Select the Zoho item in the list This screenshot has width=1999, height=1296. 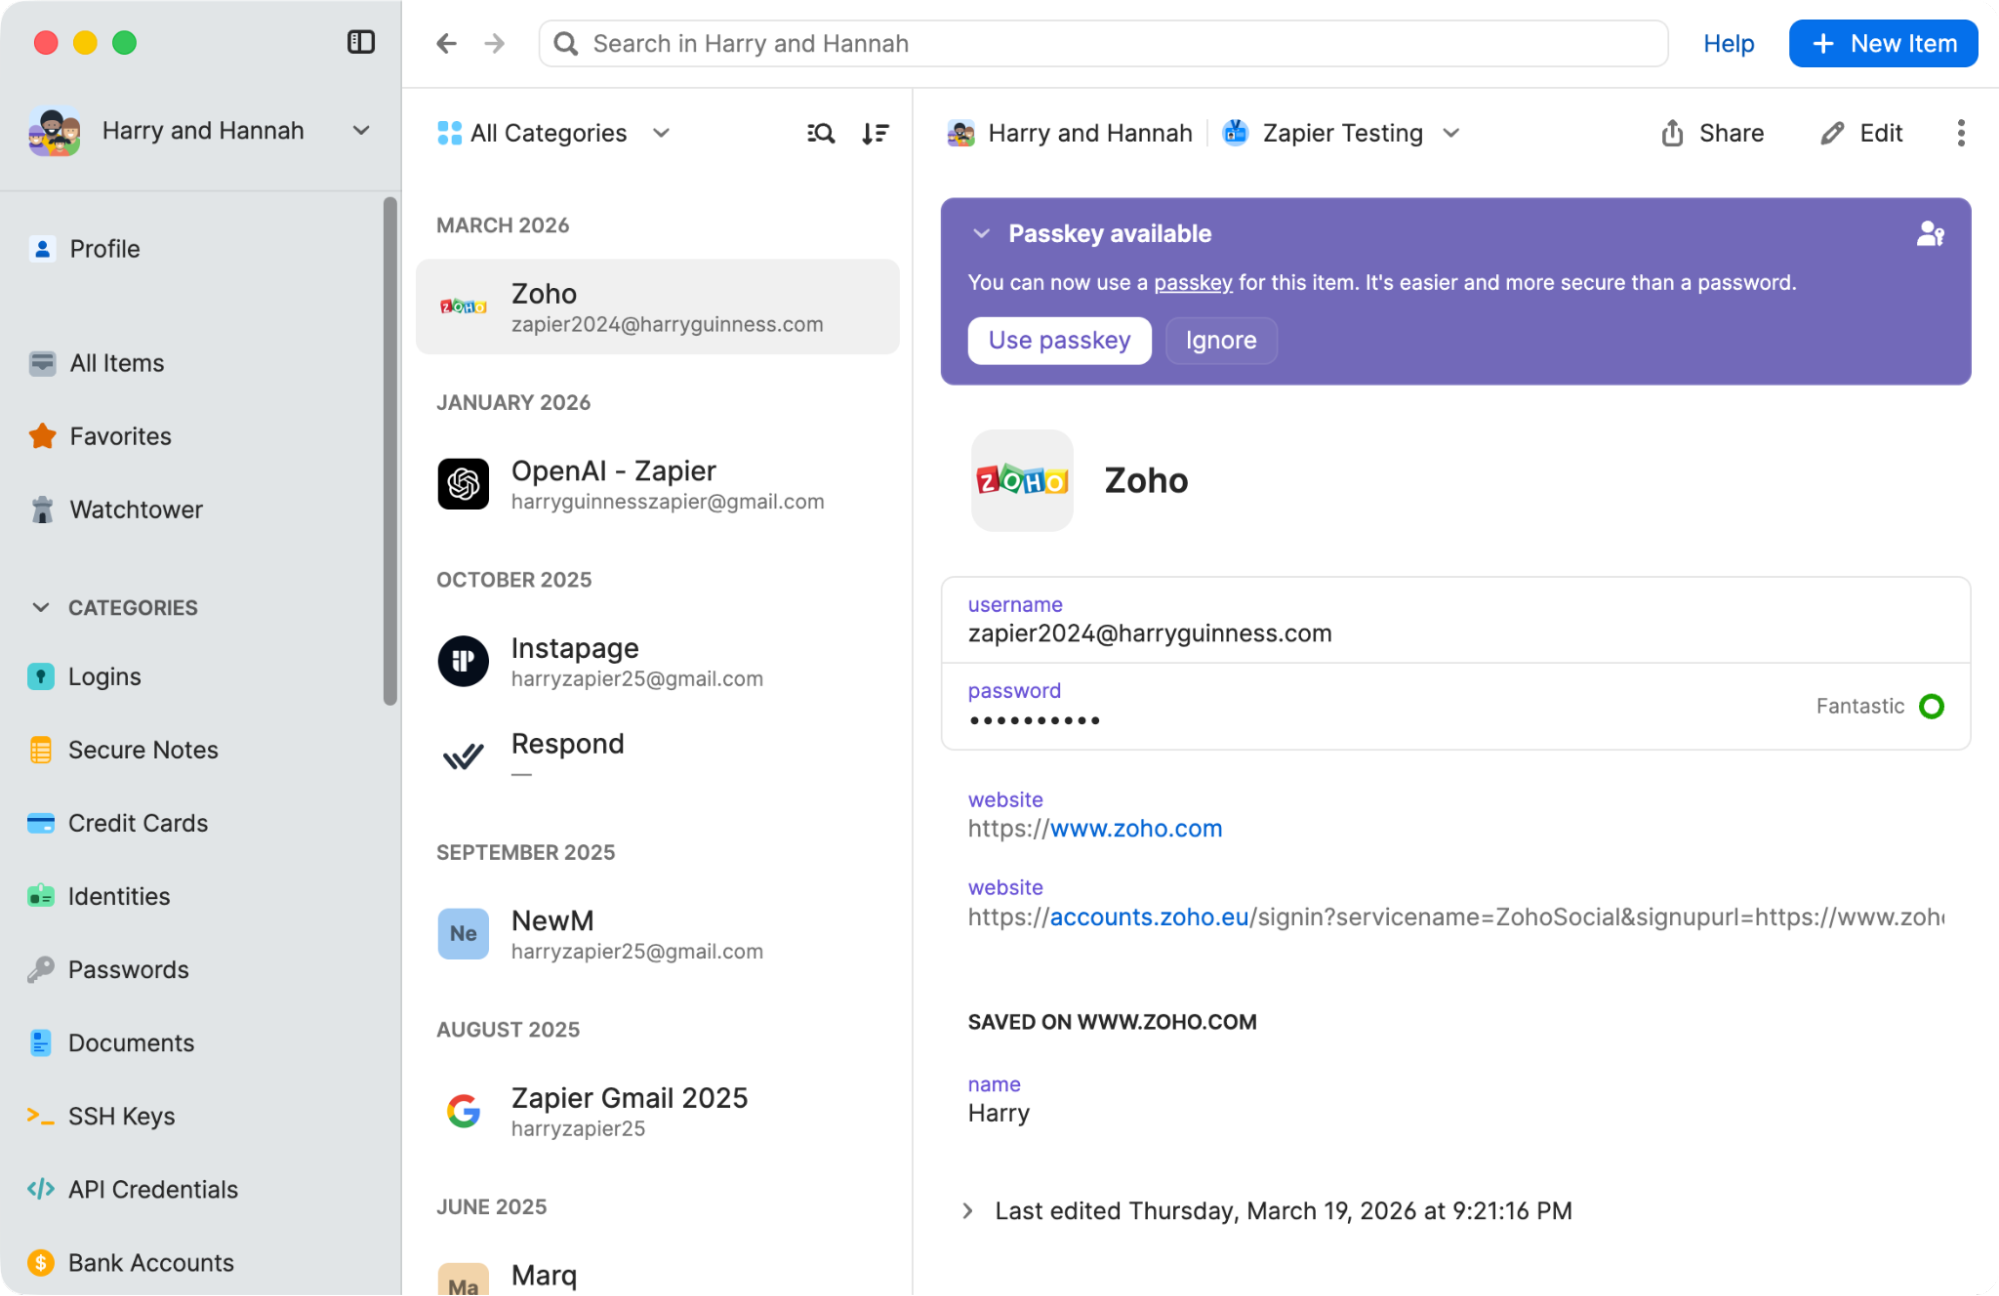click(x=657, y=306)
